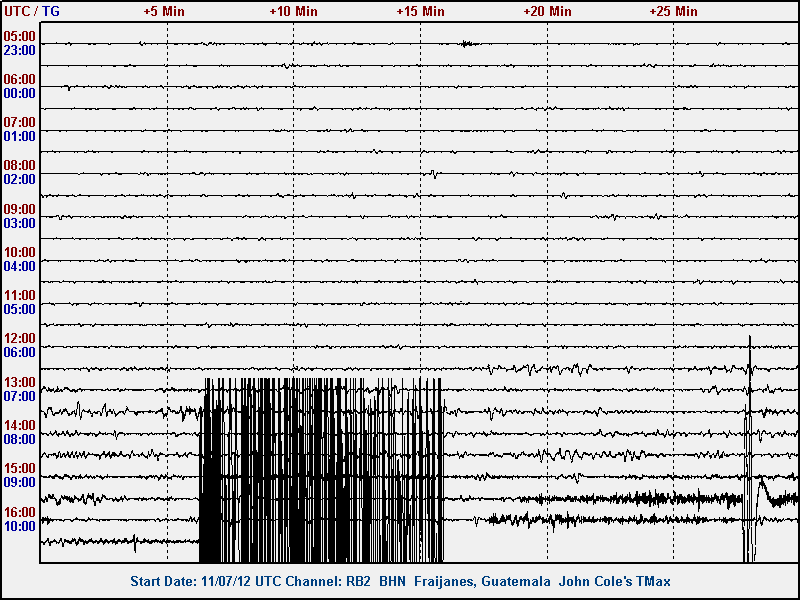Click the 00:00 local time label
Image resolution: width=800 pixels, height=600 pixels.
point(19,93)
